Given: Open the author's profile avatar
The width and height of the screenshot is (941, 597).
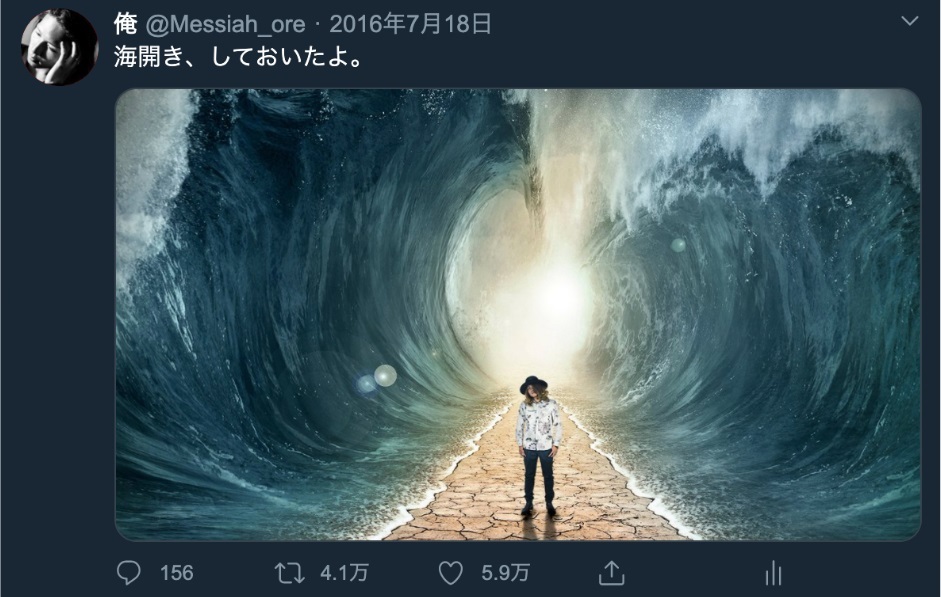Looking at the screenshot, I should pyautogui.click(x=59, y=46).
